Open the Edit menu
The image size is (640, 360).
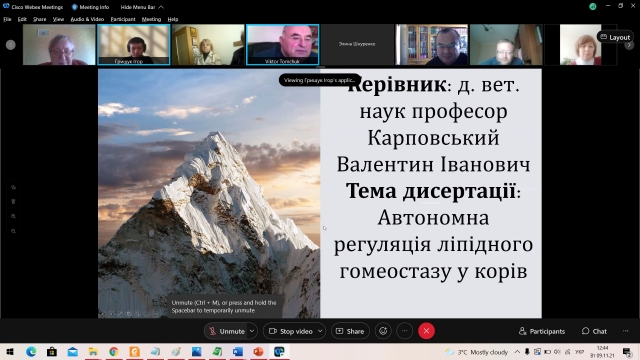22,19
